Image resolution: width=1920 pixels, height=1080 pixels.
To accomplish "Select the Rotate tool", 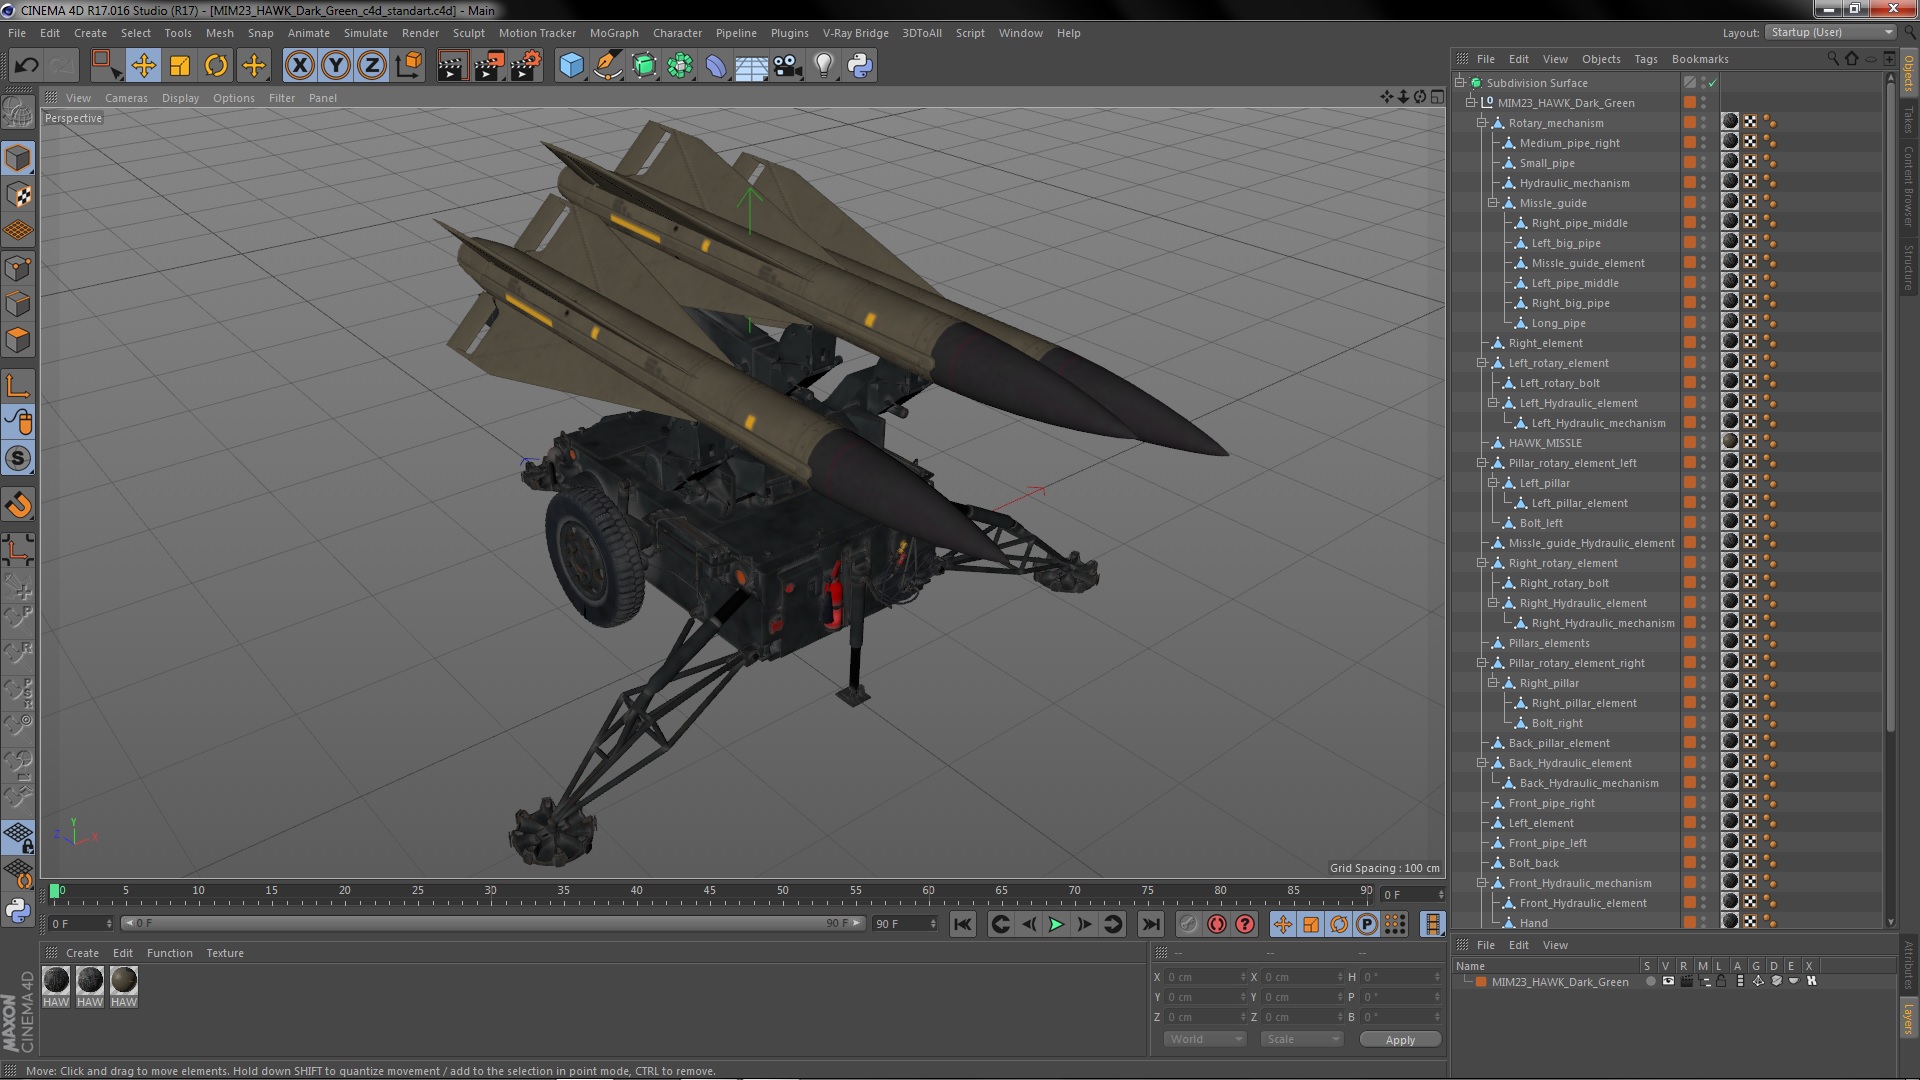I will pyautogui.click(x=216, y=66).
